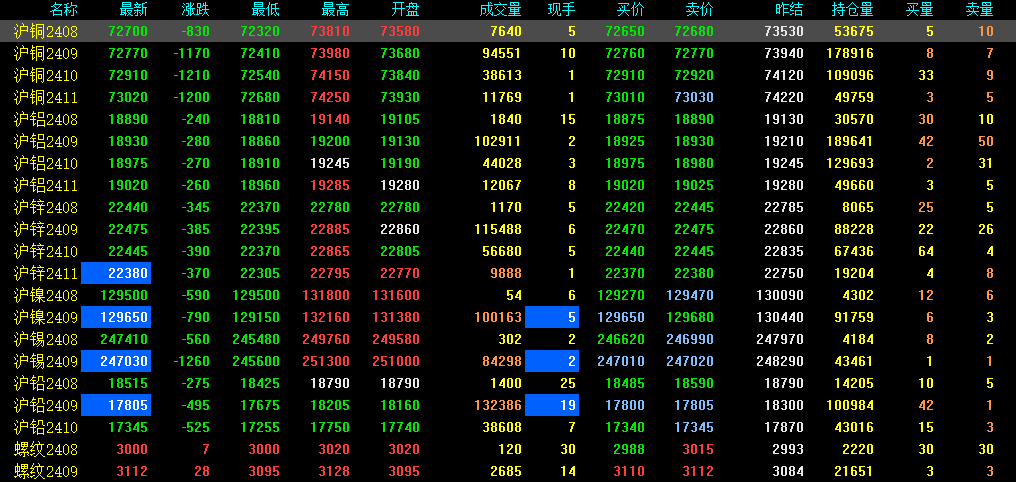Click 螺纹2409 change value 28
Screen dimensions: 1016x482
click(x=202, y=472)
